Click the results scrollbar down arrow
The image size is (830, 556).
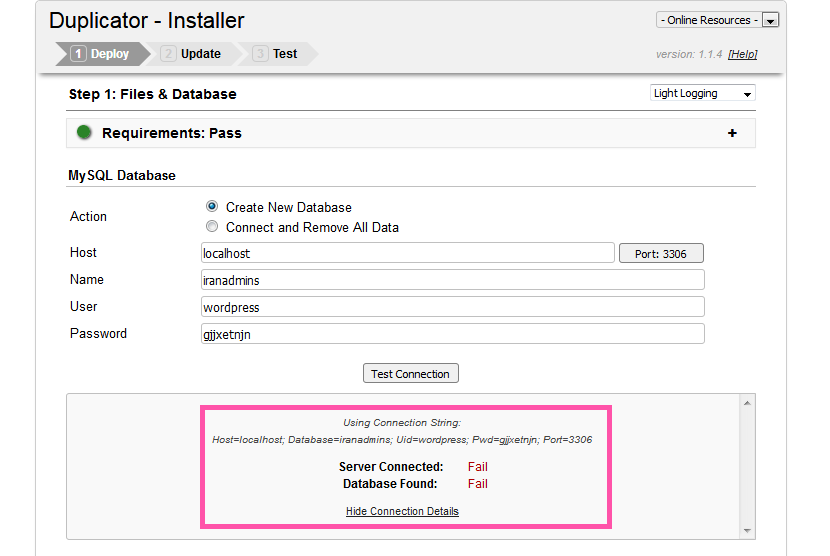pos(747,530)
